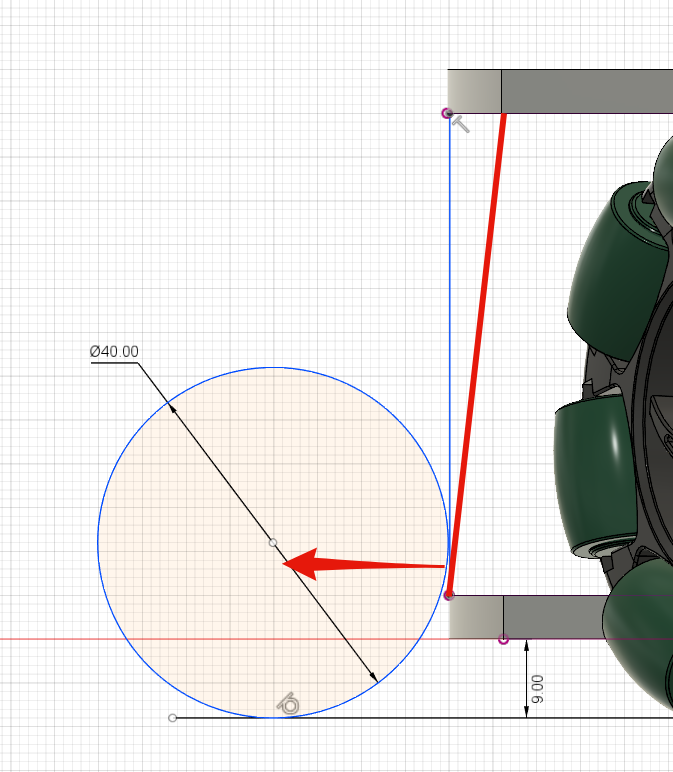Click the purple point under lower gray bar
The width and height of the screenshot is (673, 772).
[503, 639]
